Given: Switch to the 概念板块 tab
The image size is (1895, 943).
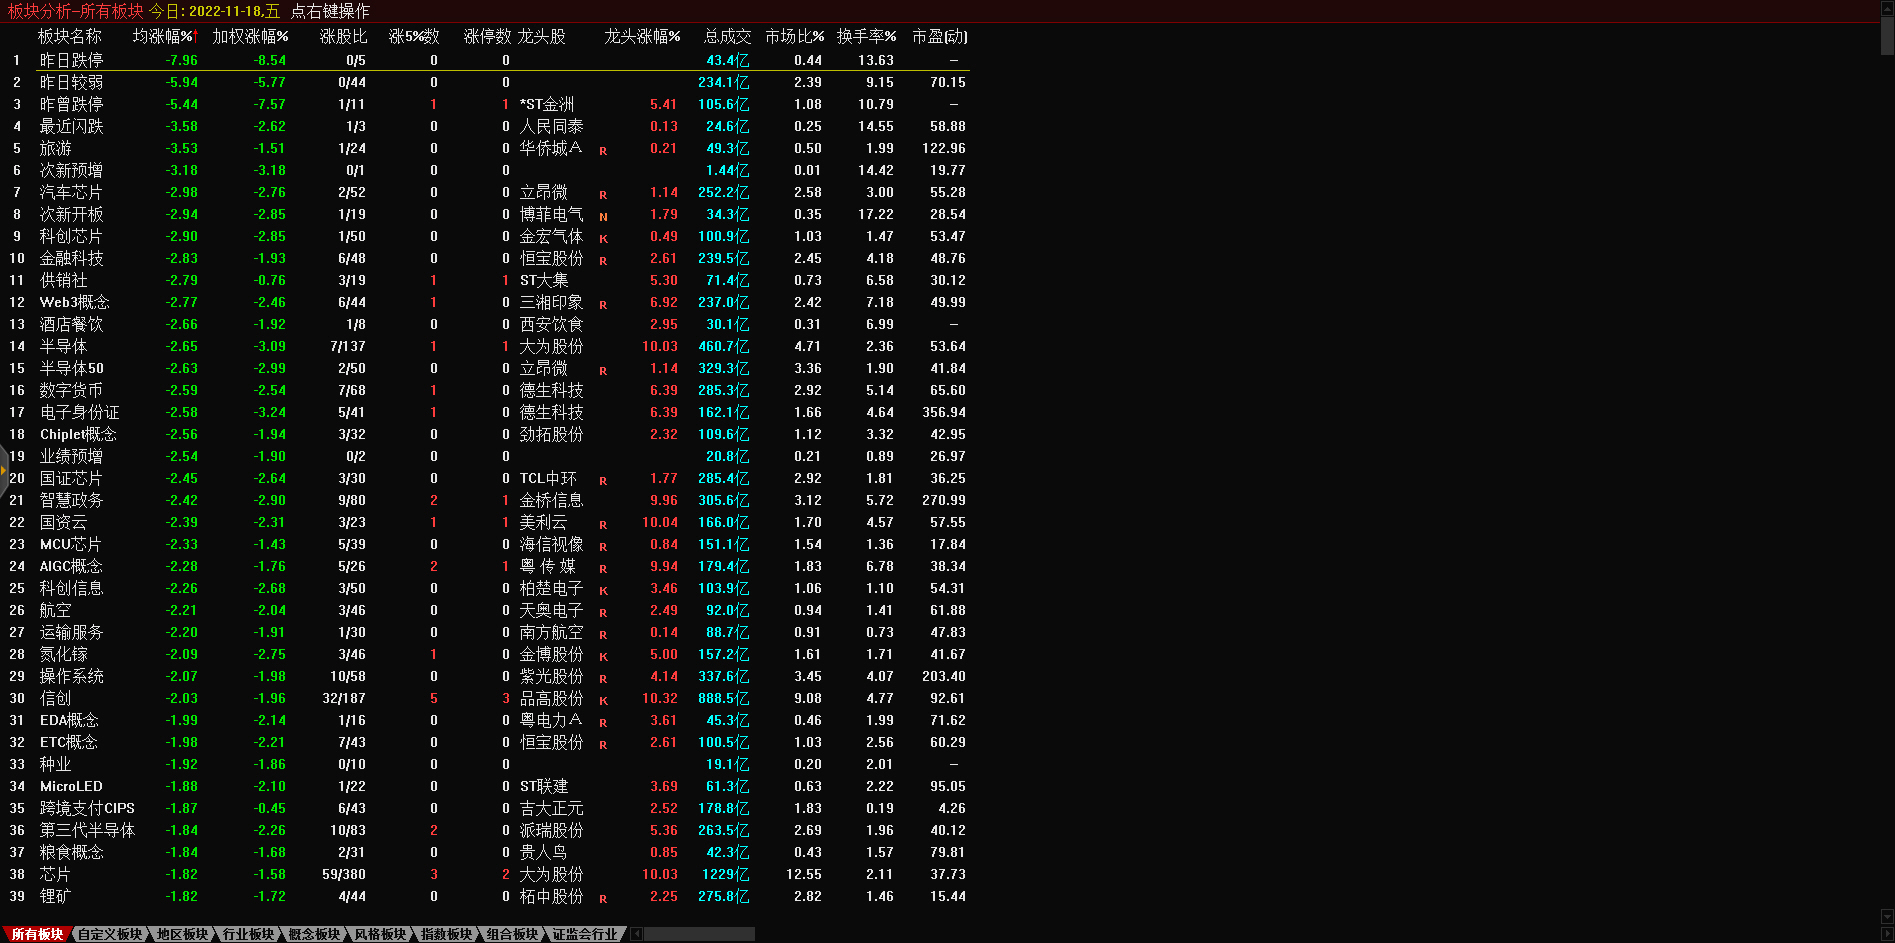Looking at the screenshot, I should 314,934.
